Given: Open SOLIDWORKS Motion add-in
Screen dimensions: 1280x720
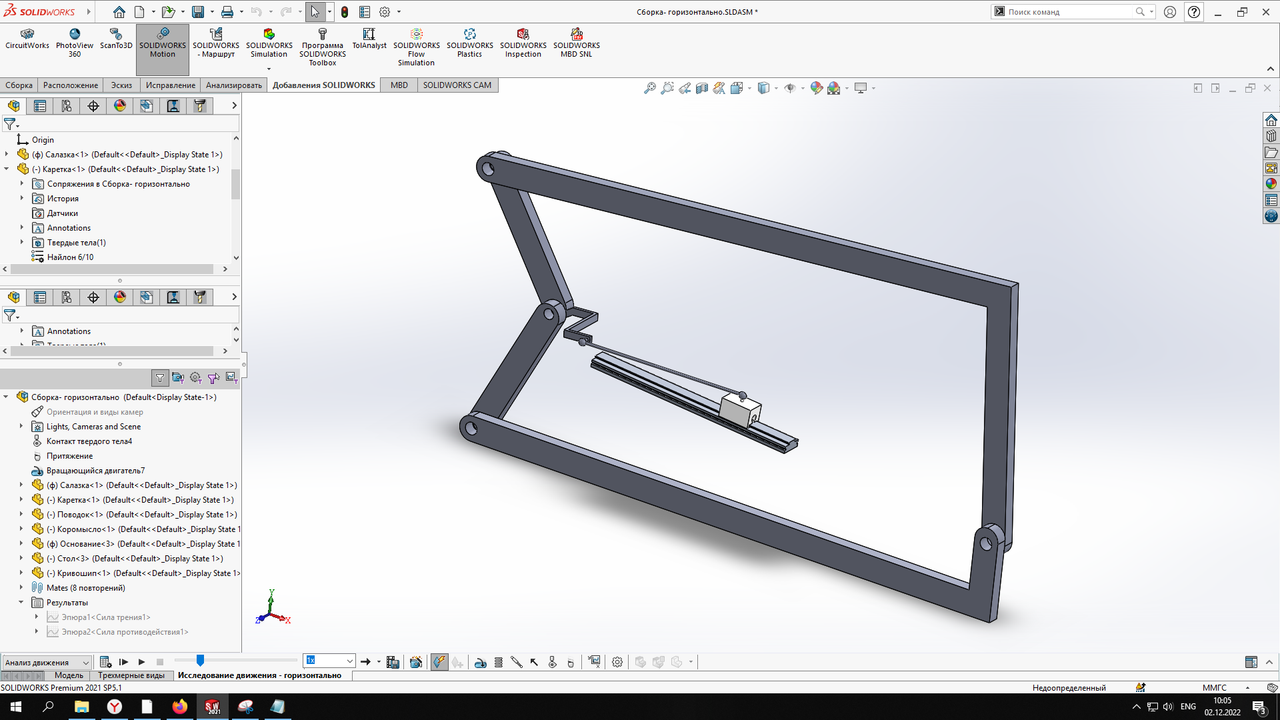Looking at the screenshot, I should [162, 50].
